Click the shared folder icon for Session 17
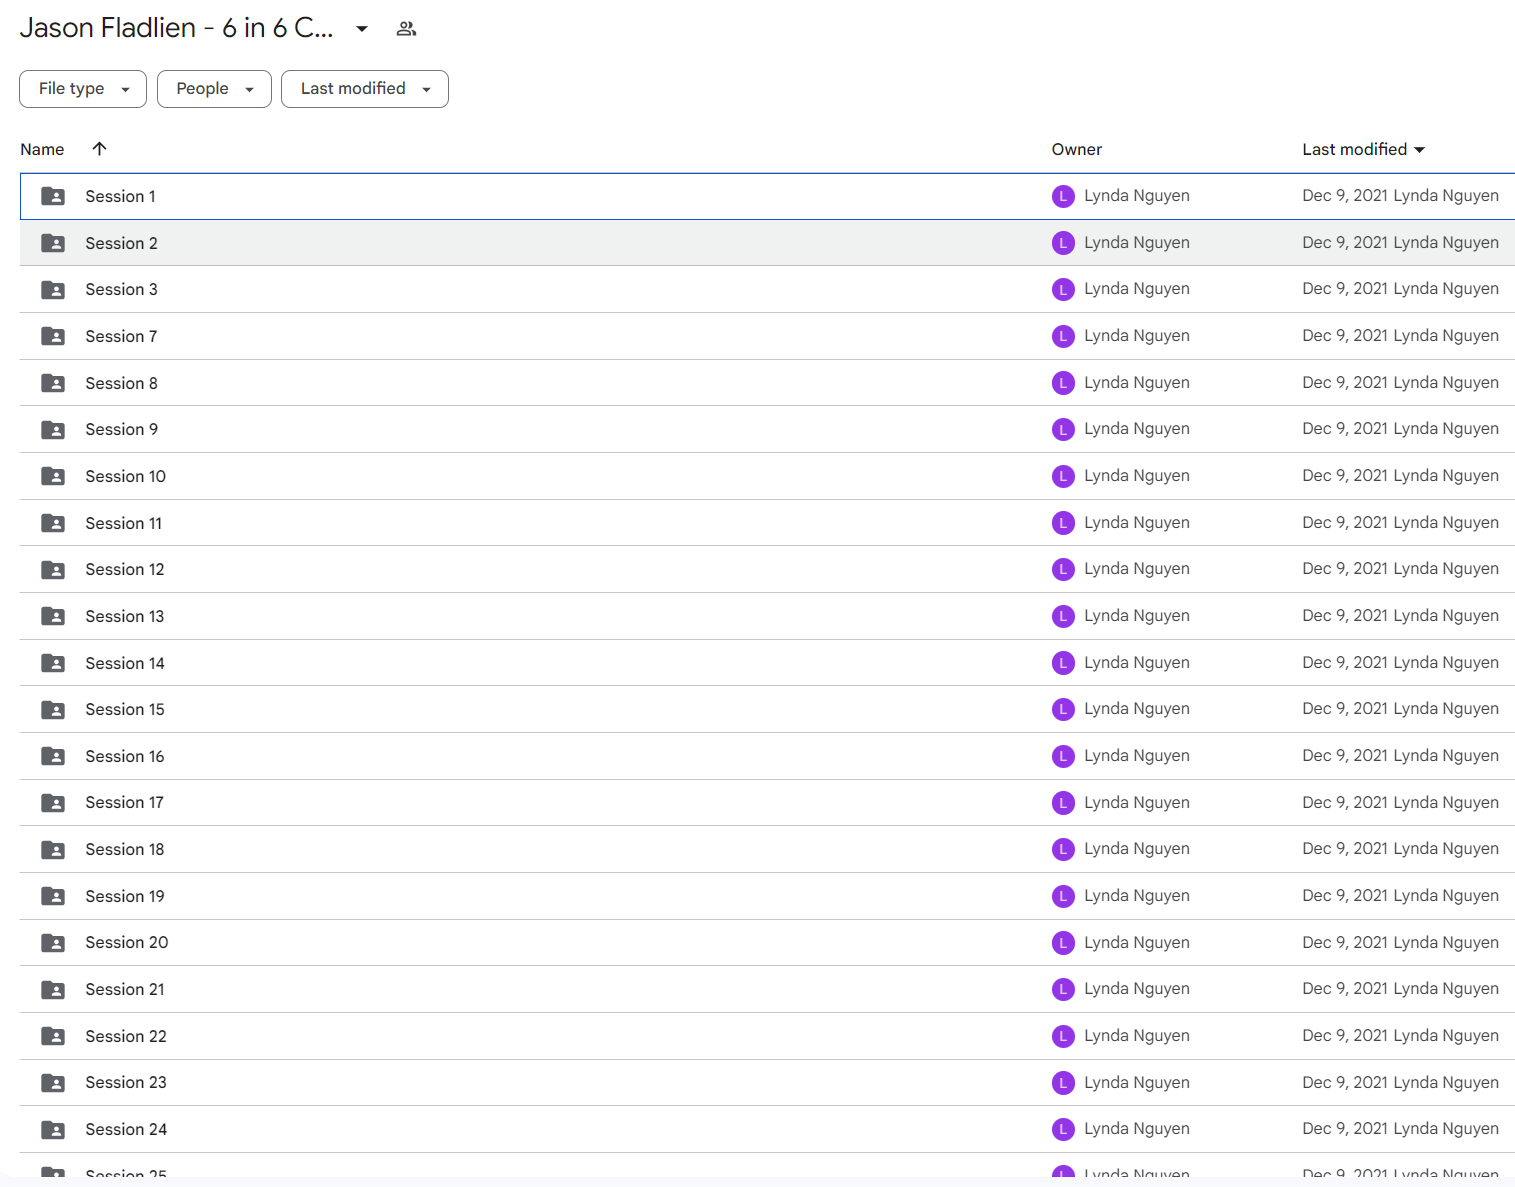This screenshot has height=1187, width=1515. 53,803
